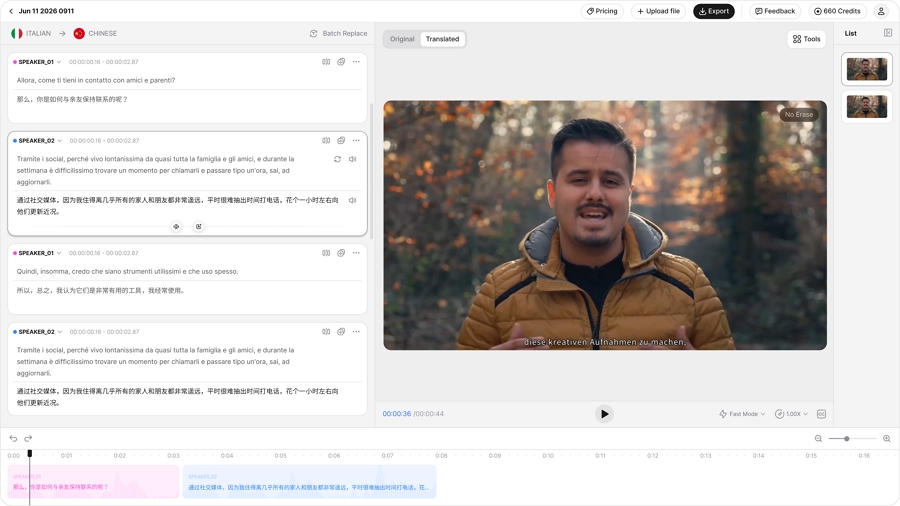Edit Chinese translation under 'Allora' line
Viewport: 900px width, 506px height.
[x=72, y=99]
